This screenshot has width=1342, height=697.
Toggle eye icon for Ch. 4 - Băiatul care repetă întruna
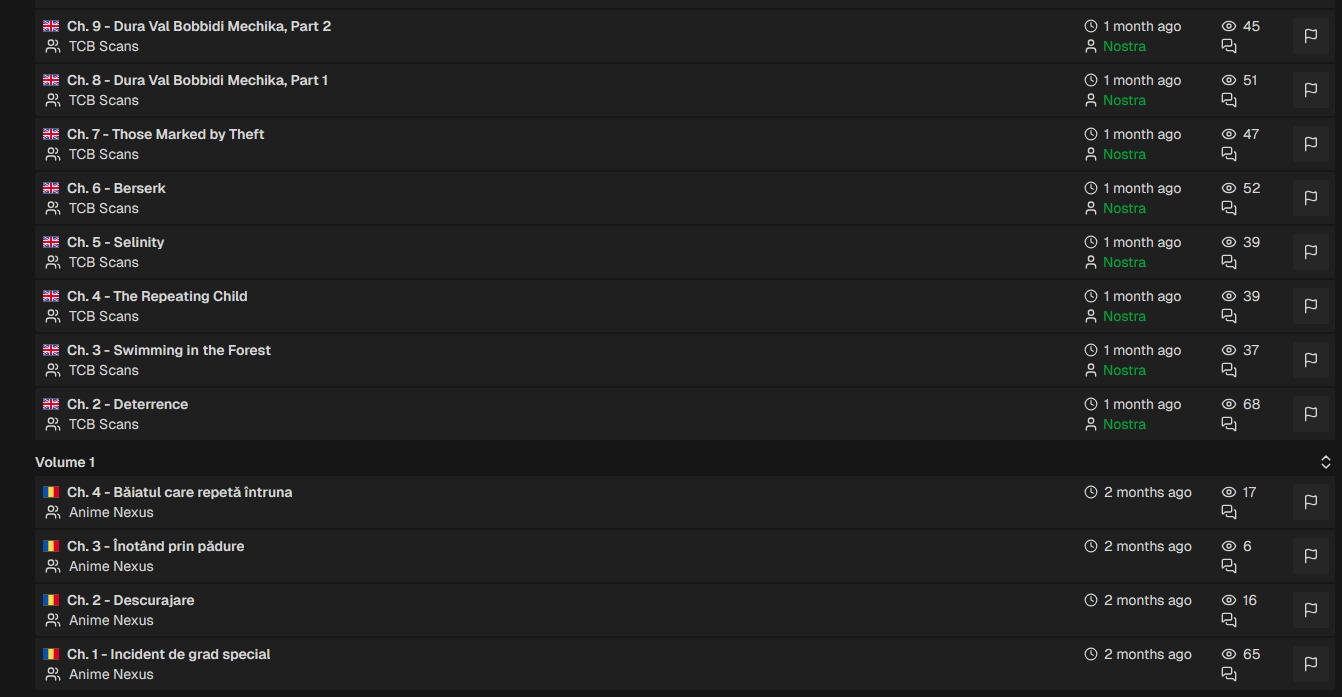click(x=1229, y=492)
